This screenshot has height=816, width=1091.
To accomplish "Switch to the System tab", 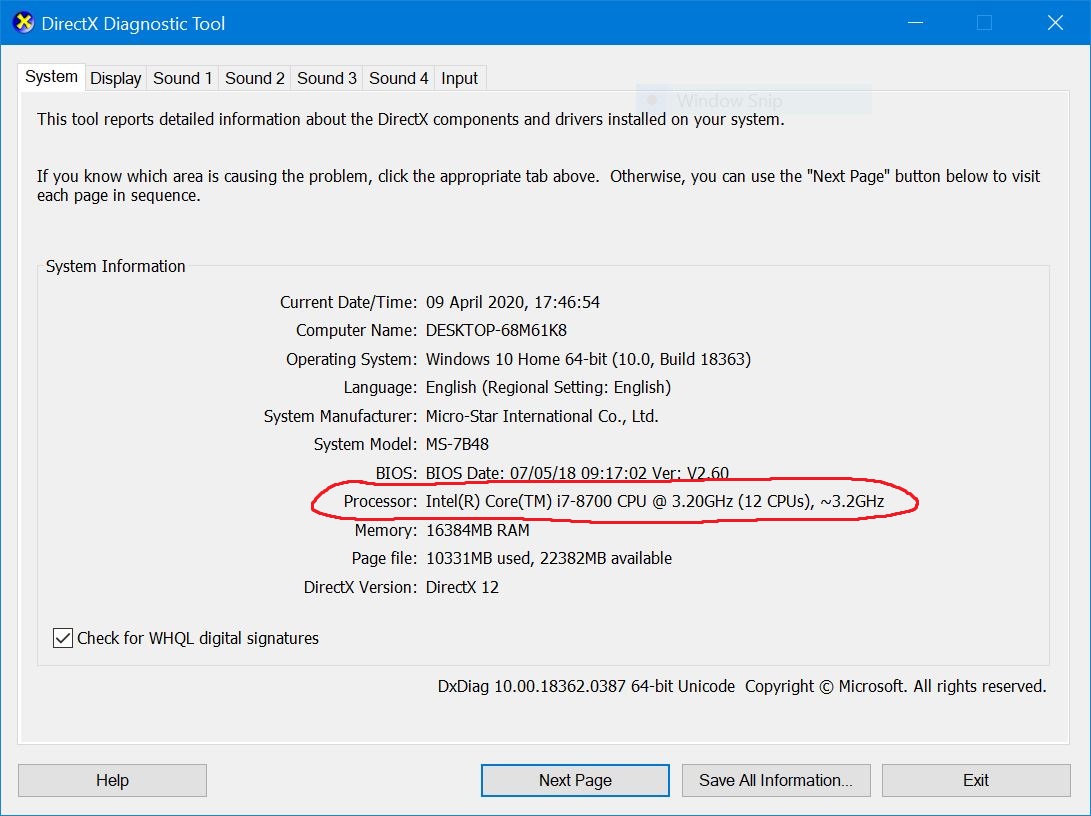I will click(x=51, y=77).
